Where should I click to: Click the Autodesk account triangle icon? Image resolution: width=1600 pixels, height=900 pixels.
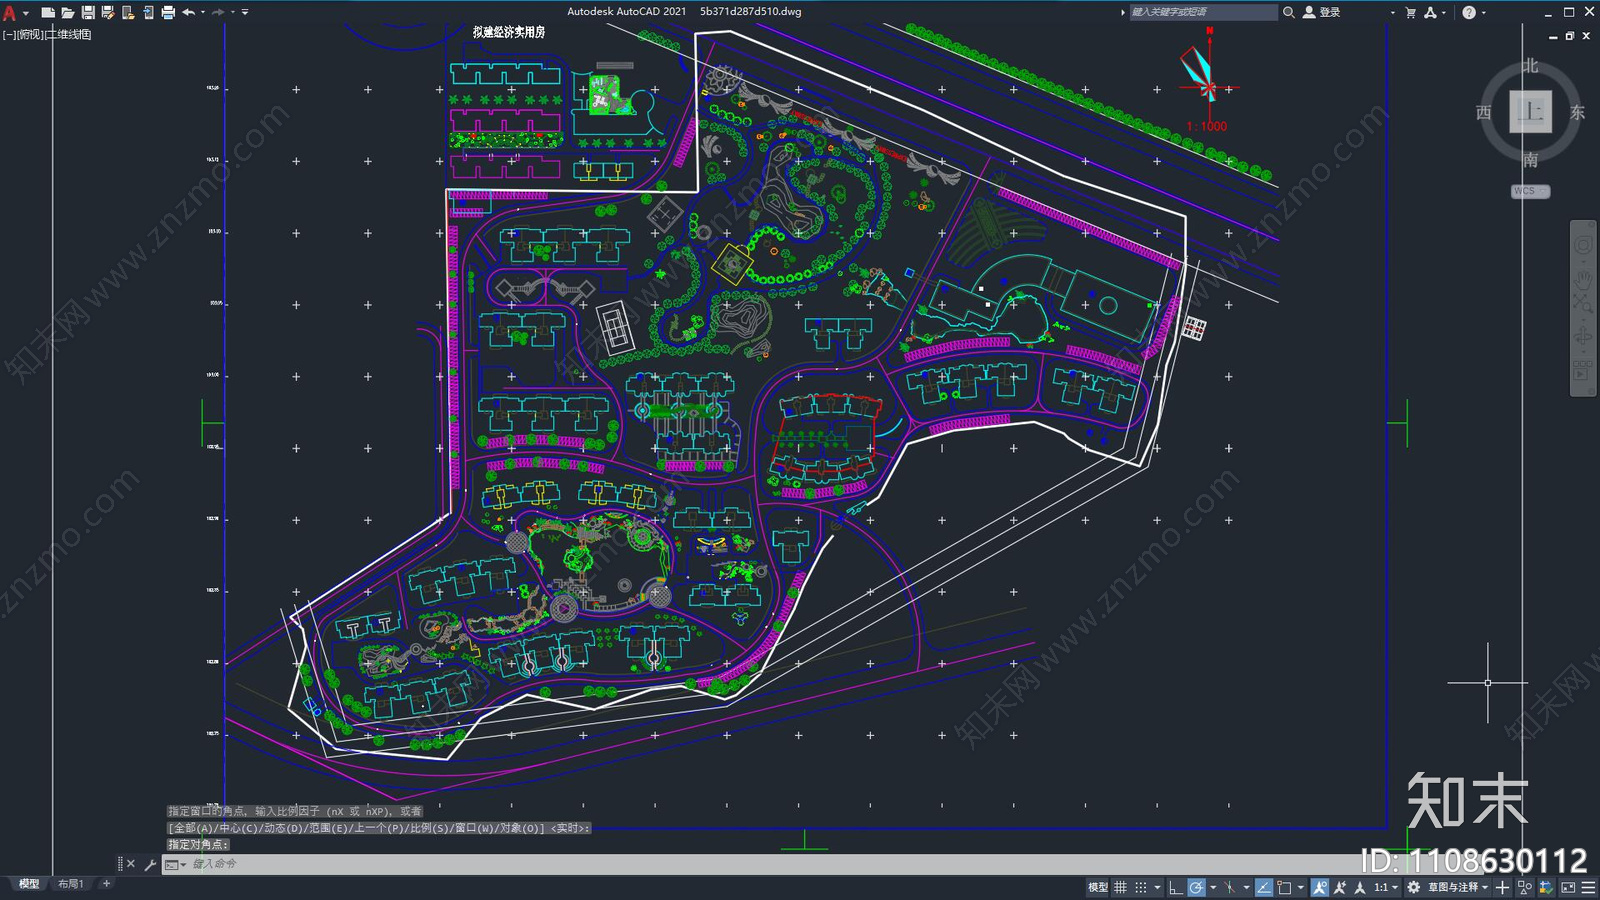tap(1431, 12)
